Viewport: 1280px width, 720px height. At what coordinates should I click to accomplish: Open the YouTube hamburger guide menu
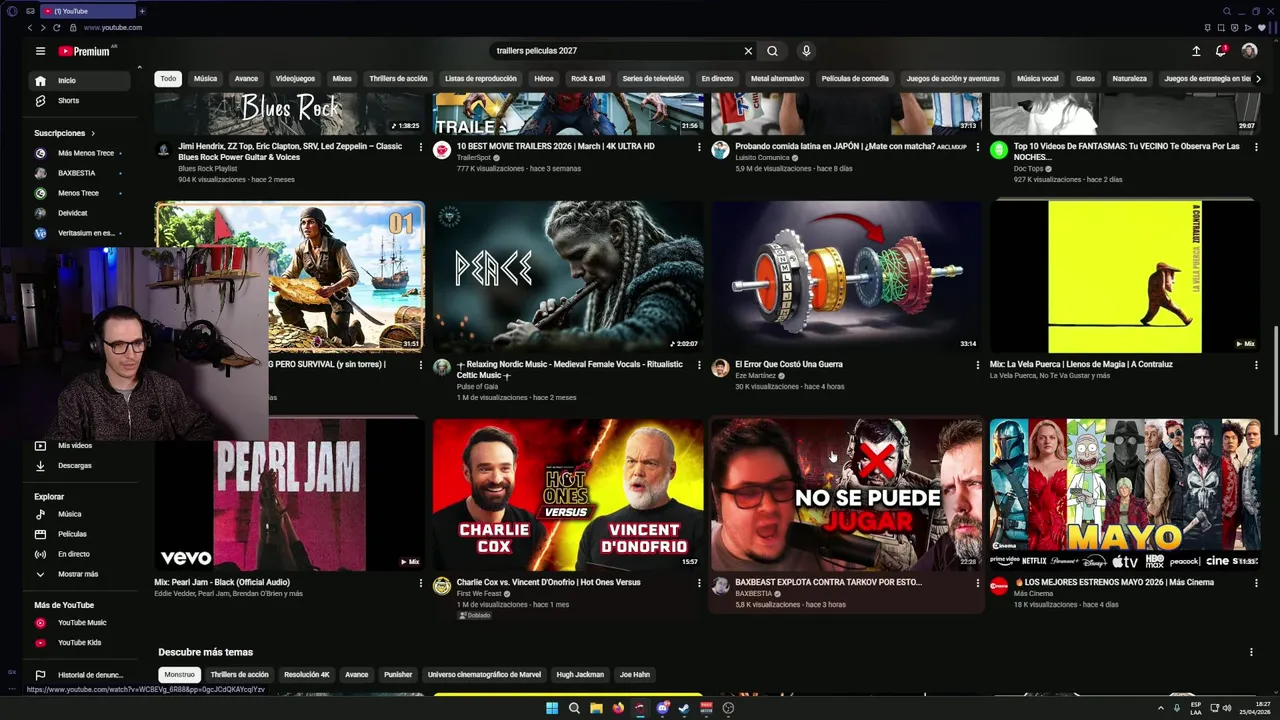[x=40, y=51]
